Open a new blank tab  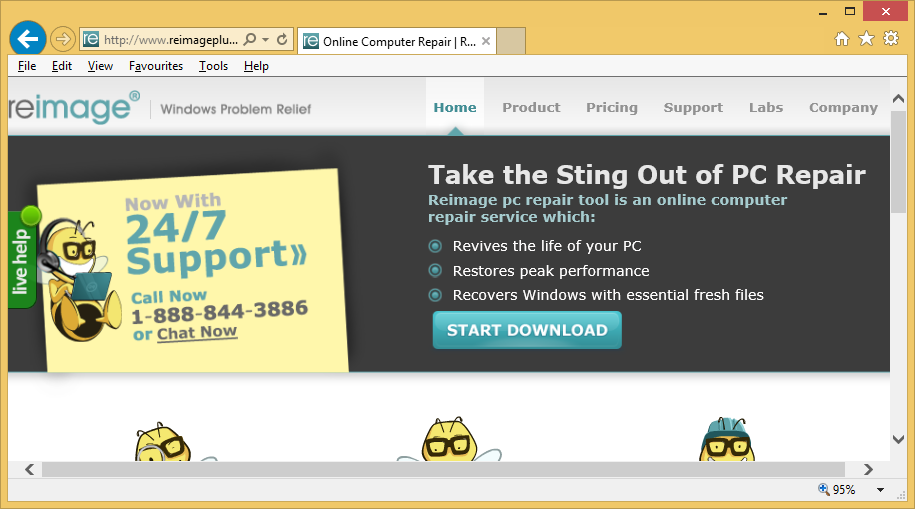pyautogui.click(x=511, y=41)
